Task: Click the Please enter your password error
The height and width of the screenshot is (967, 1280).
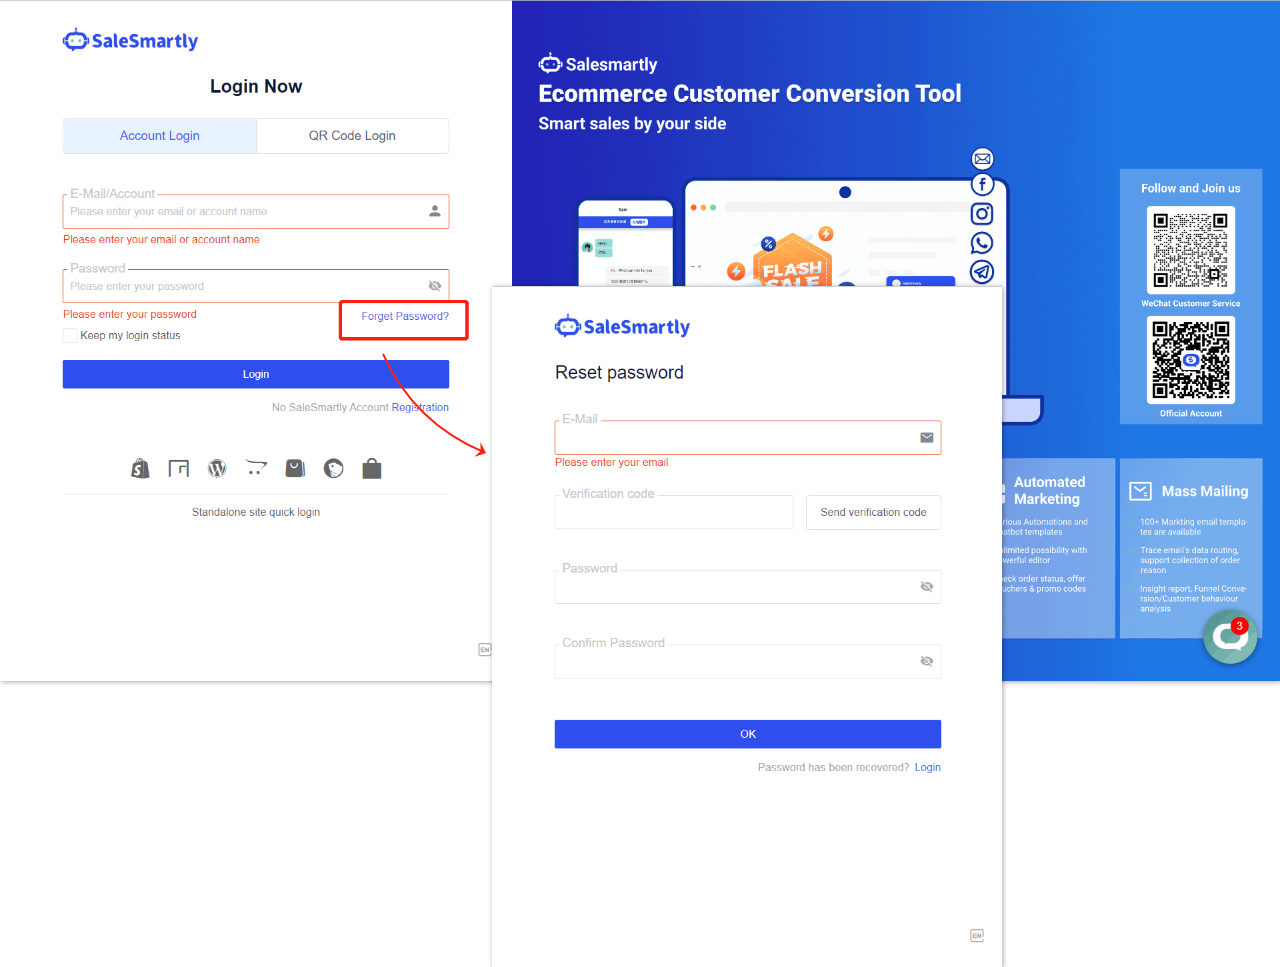Action: (130, 314)
